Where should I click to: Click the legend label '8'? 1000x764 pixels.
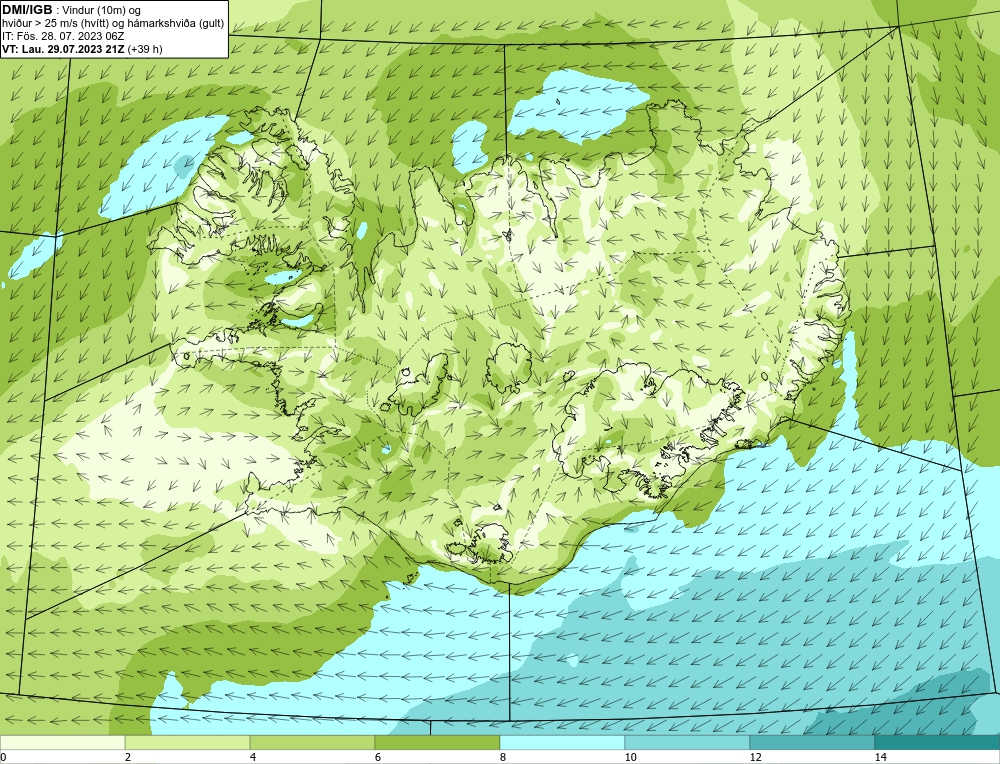click(x=503, y=758)
